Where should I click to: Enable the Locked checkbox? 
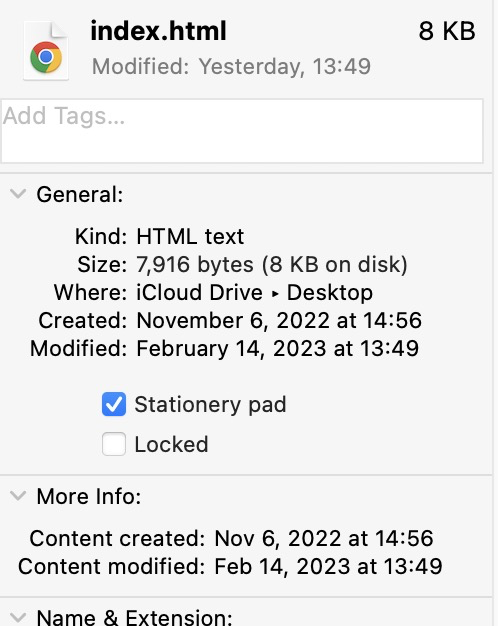point(114,444)
